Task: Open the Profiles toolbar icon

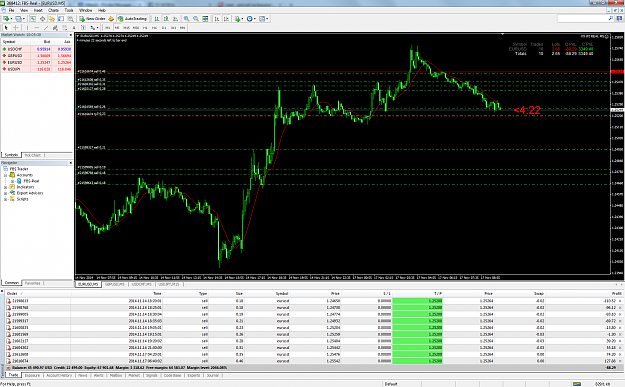Action: (20, 19)
